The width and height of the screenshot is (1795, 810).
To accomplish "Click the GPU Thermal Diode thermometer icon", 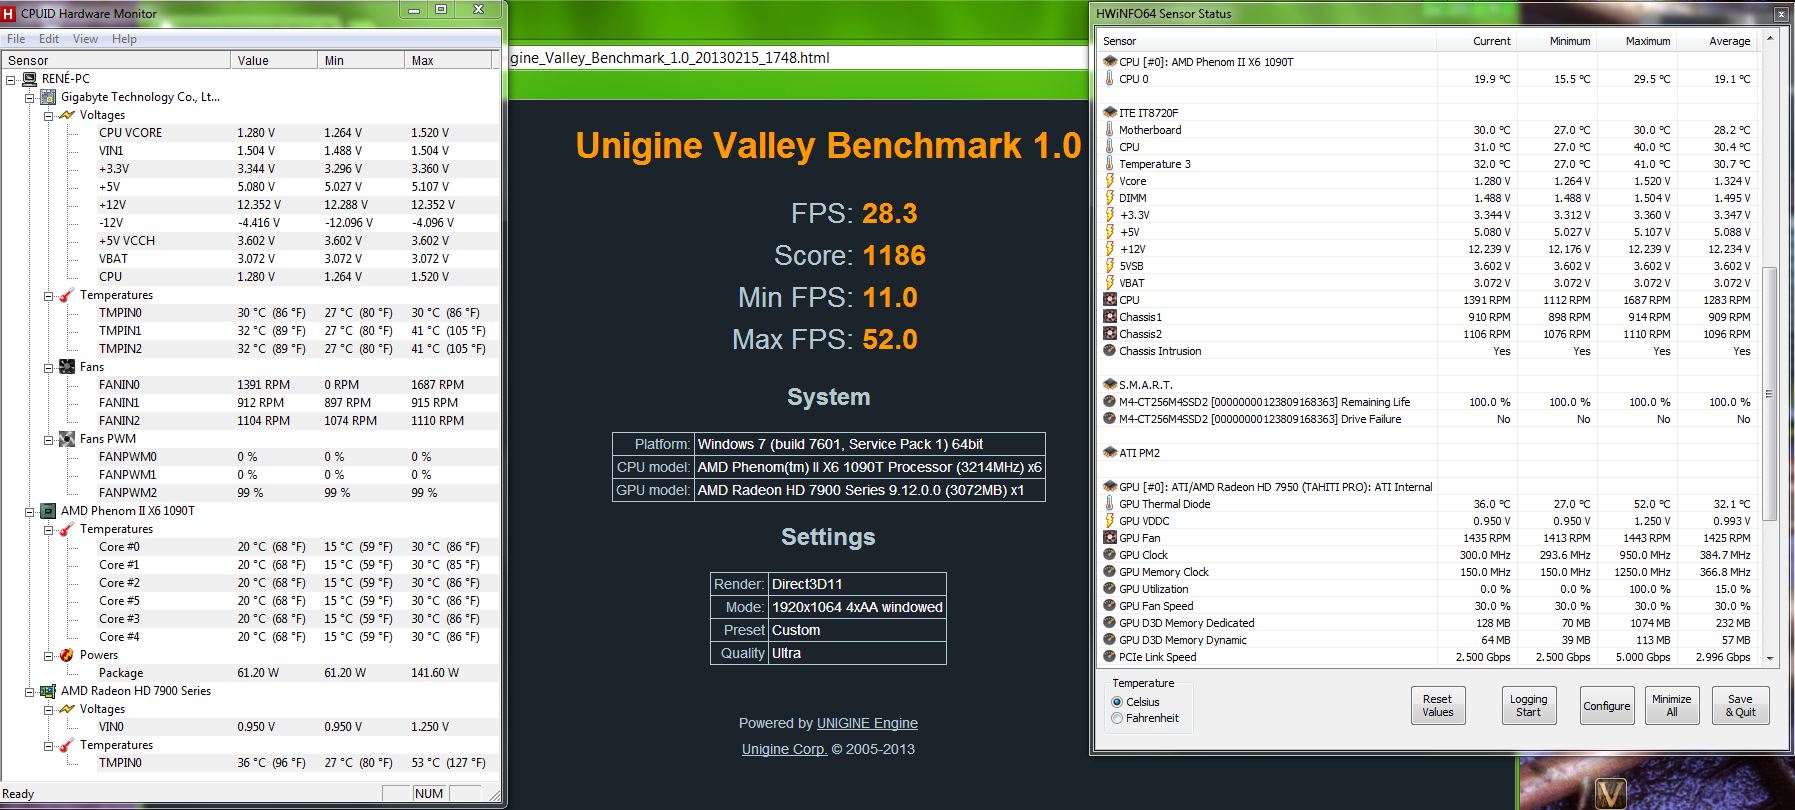I will 1109,504.
